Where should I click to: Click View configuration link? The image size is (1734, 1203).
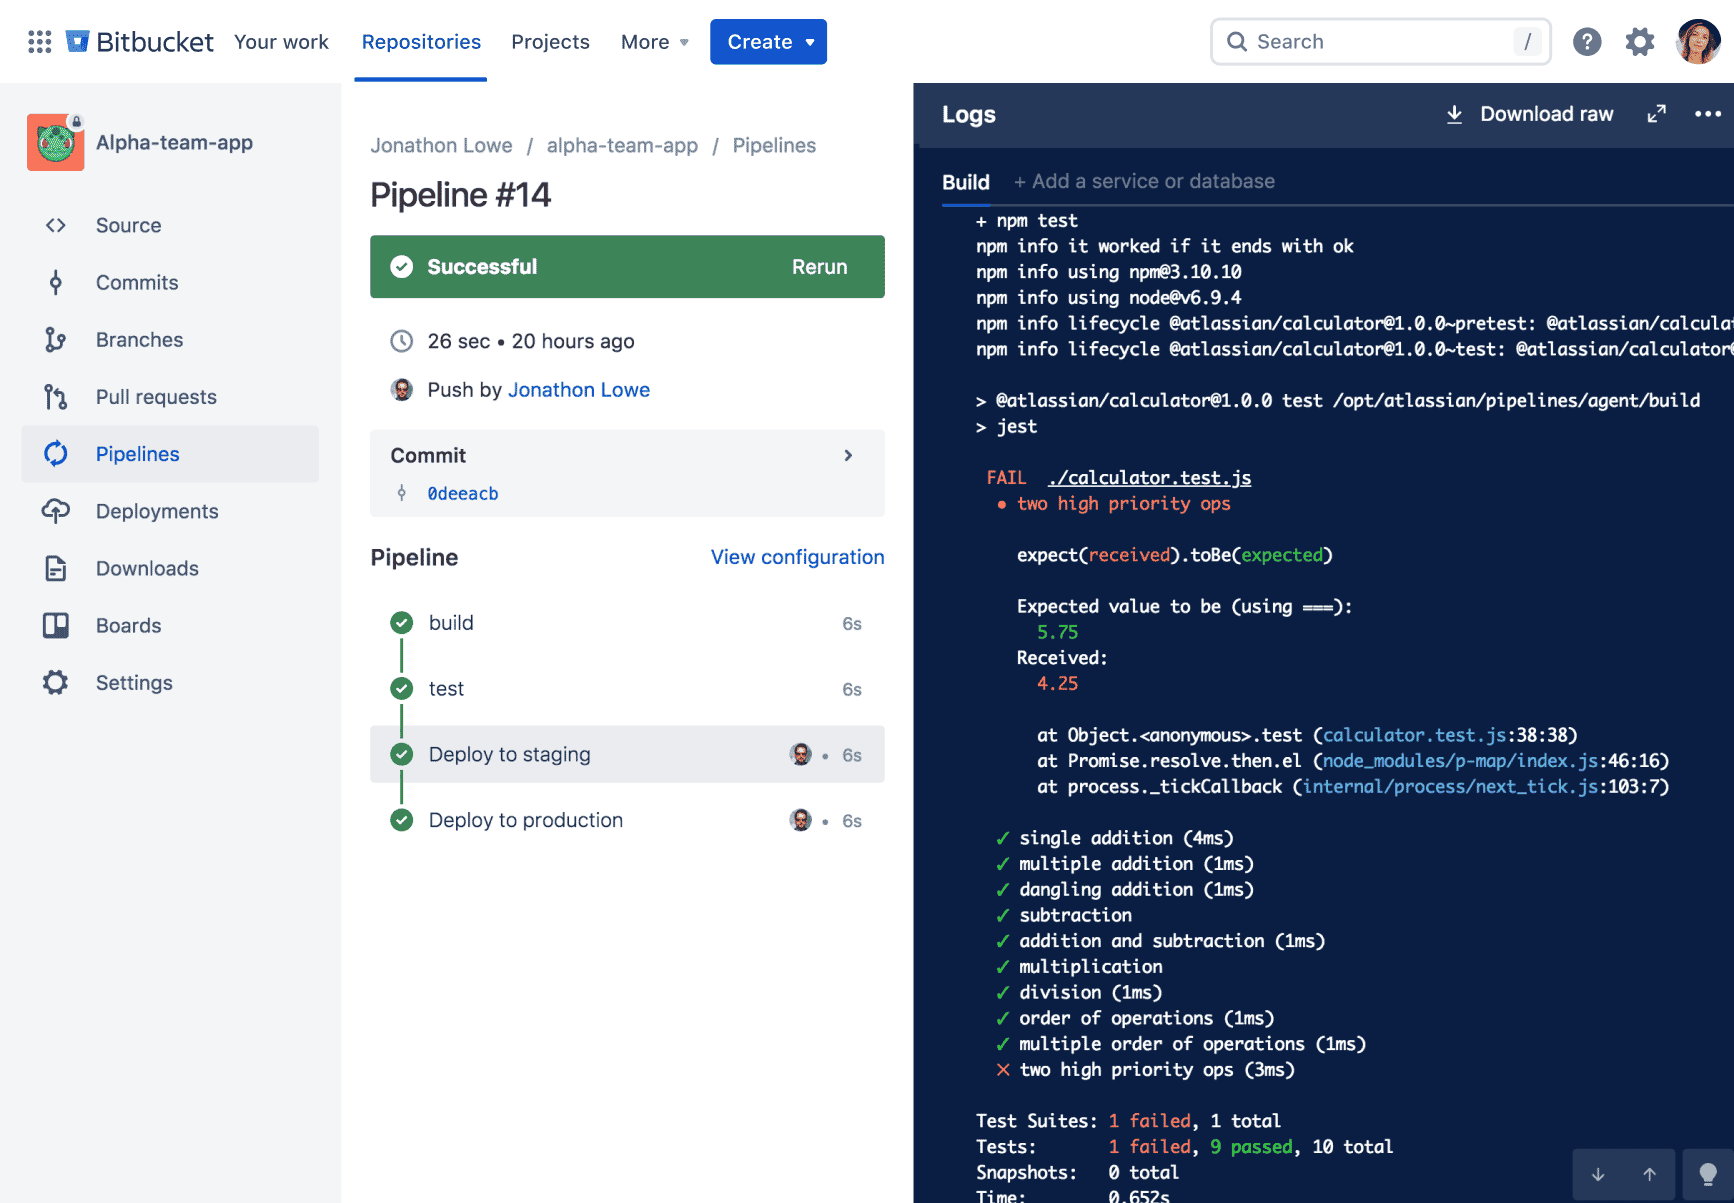797,557
